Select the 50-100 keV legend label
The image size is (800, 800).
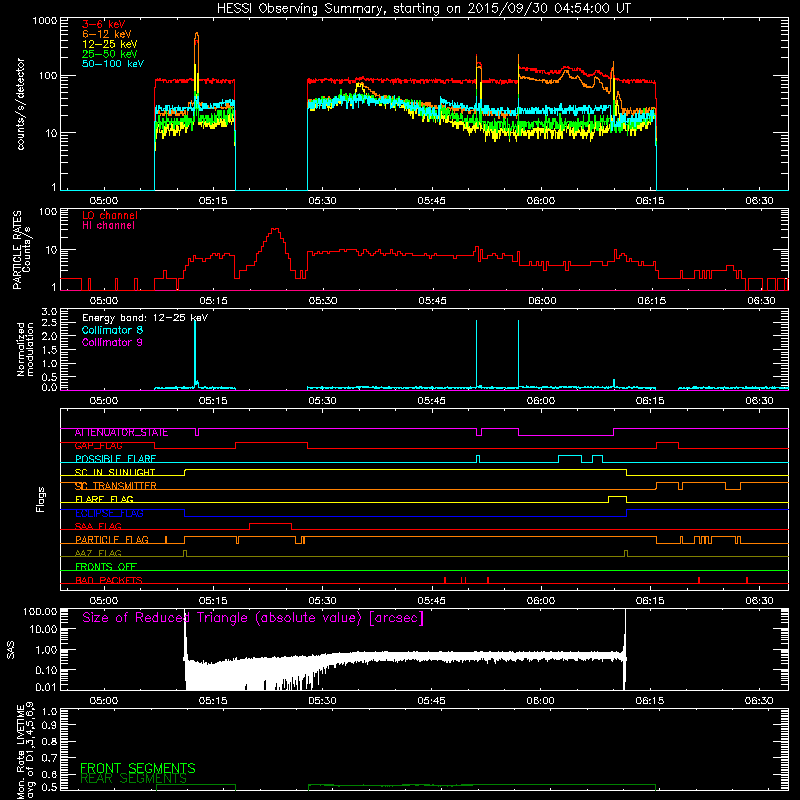point(113,64)
